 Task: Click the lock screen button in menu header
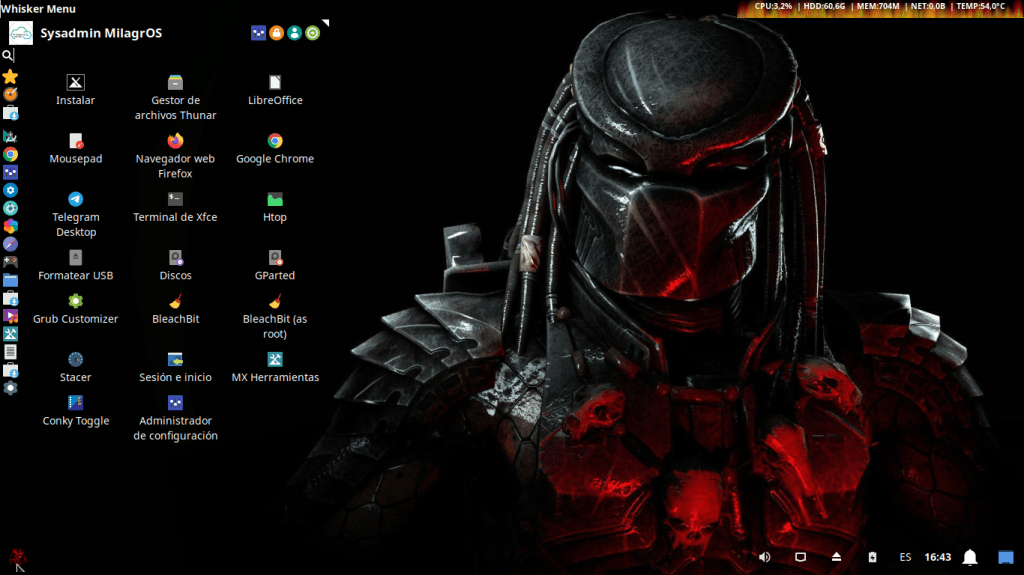(276, 33)
